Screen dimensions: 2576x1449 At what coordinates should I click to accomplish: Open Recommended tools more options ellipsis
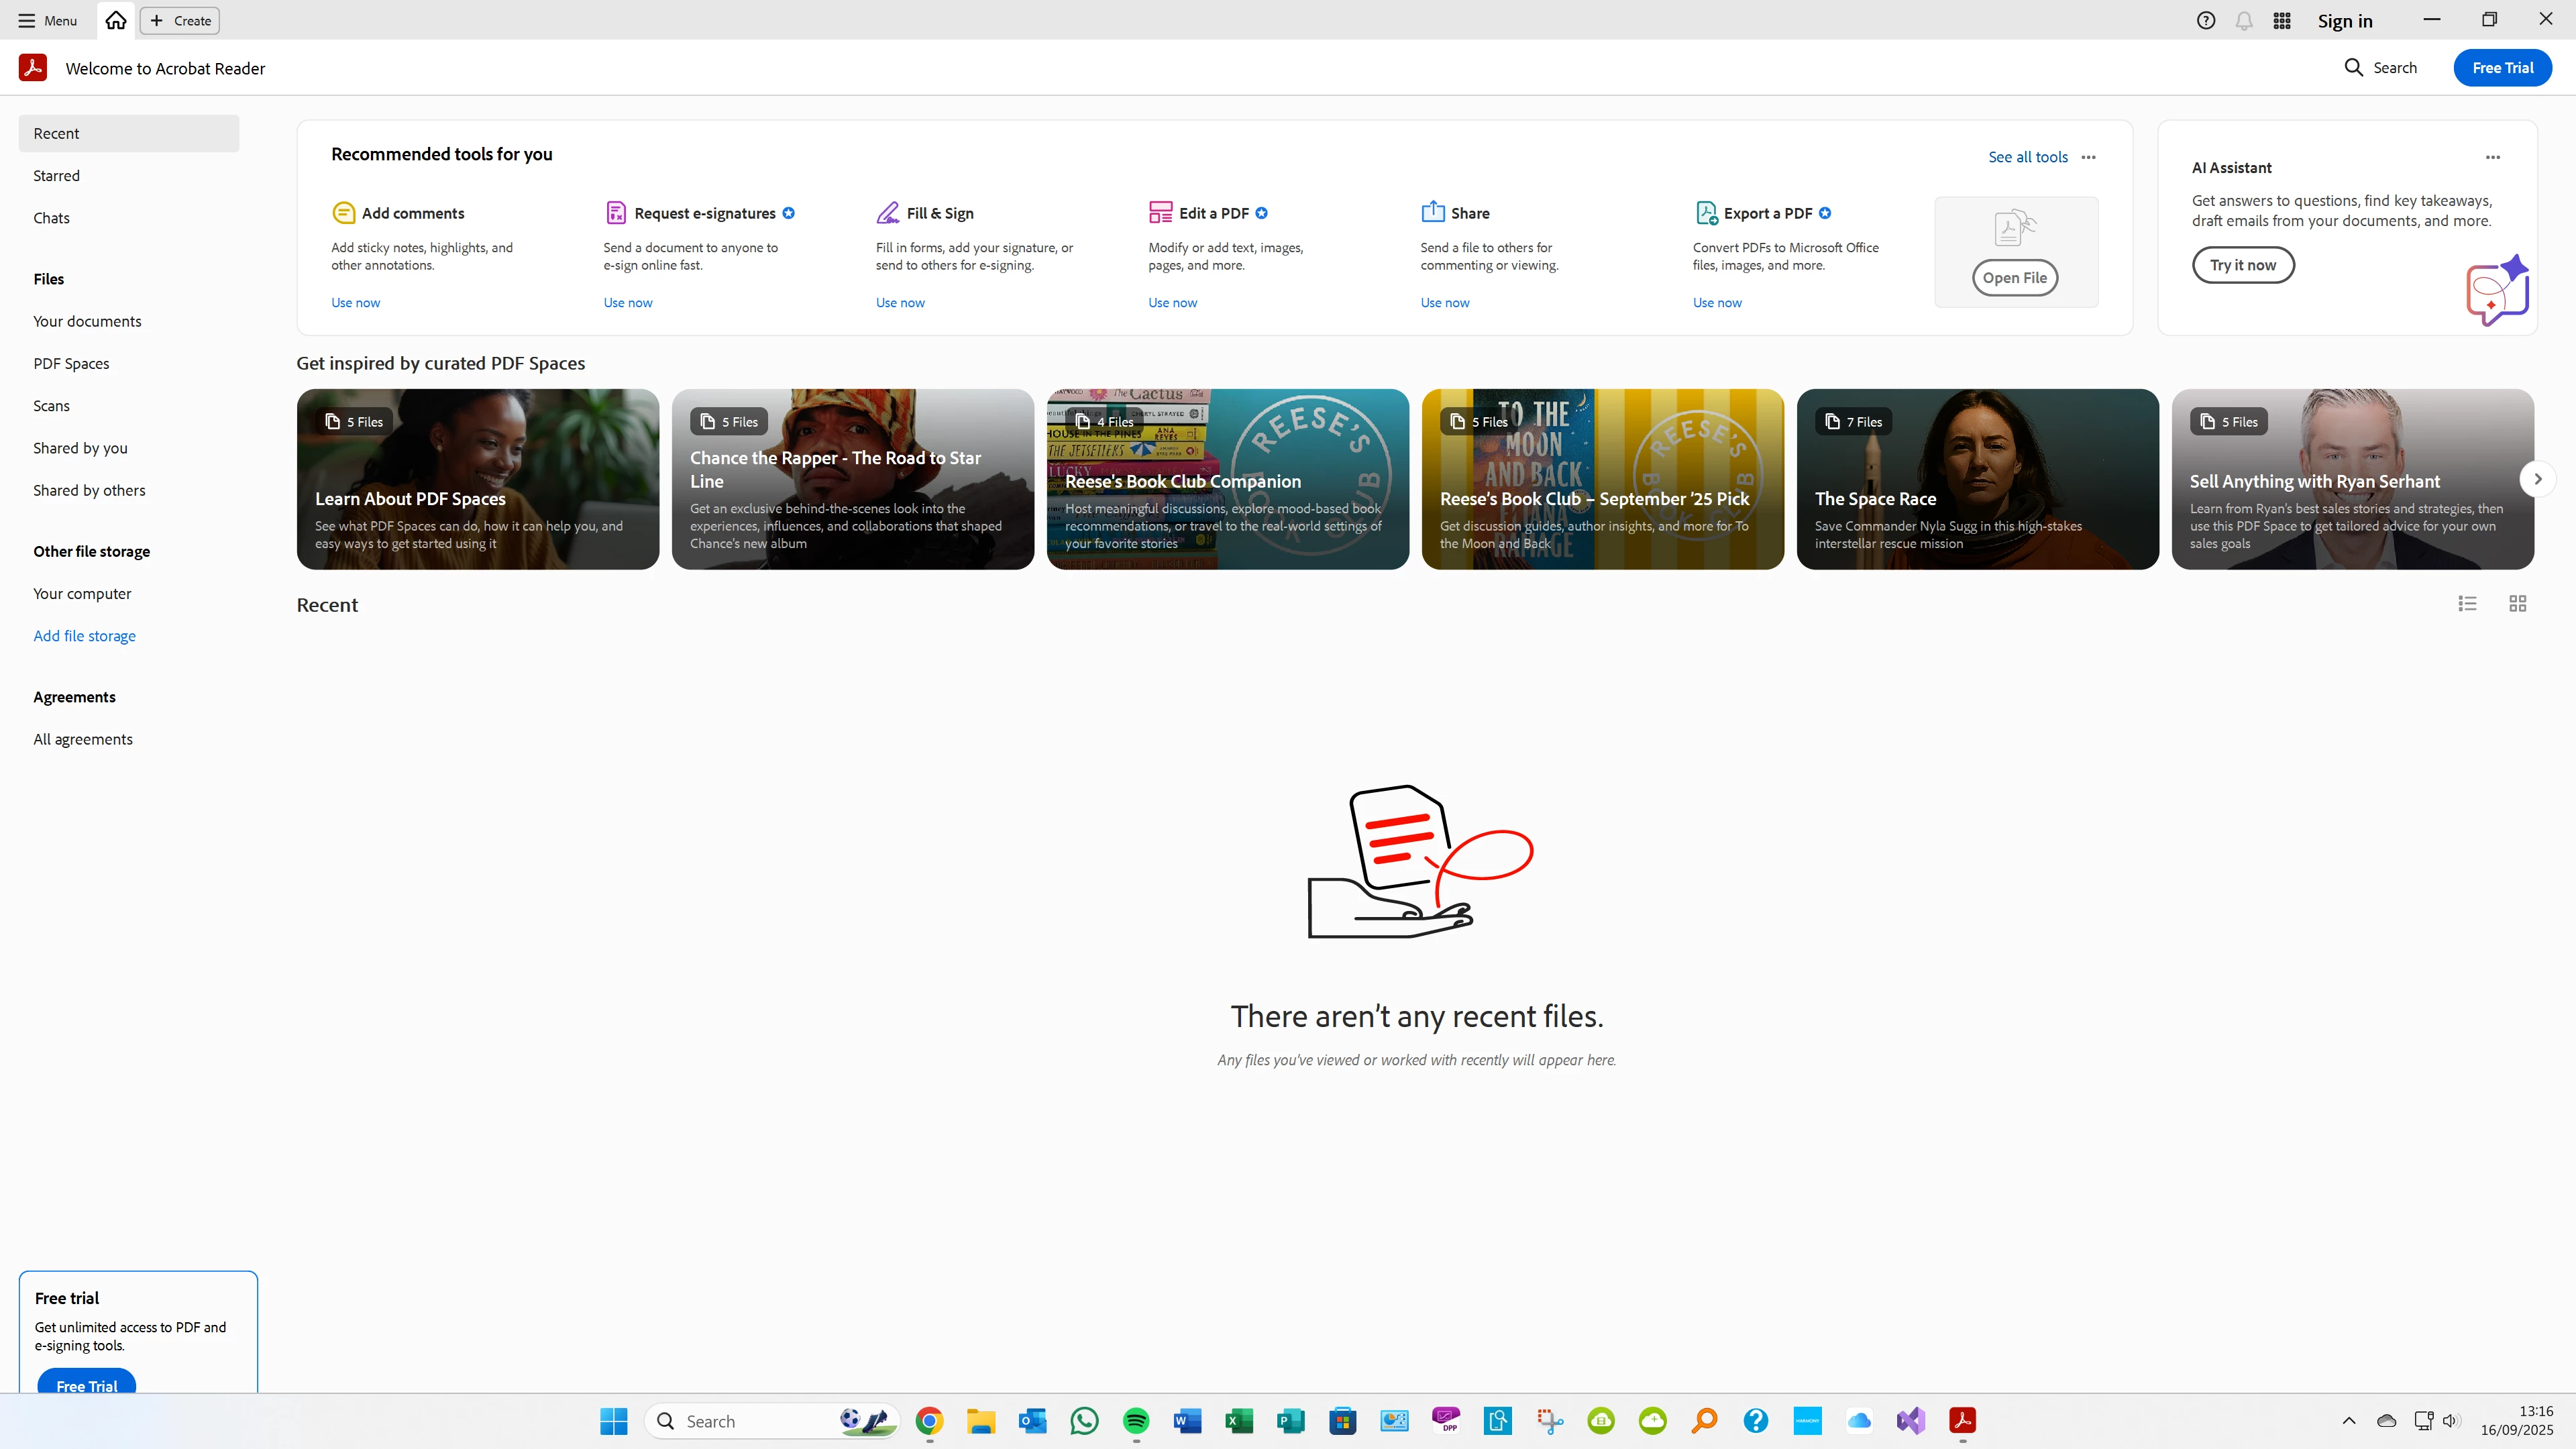[2089, 157]
